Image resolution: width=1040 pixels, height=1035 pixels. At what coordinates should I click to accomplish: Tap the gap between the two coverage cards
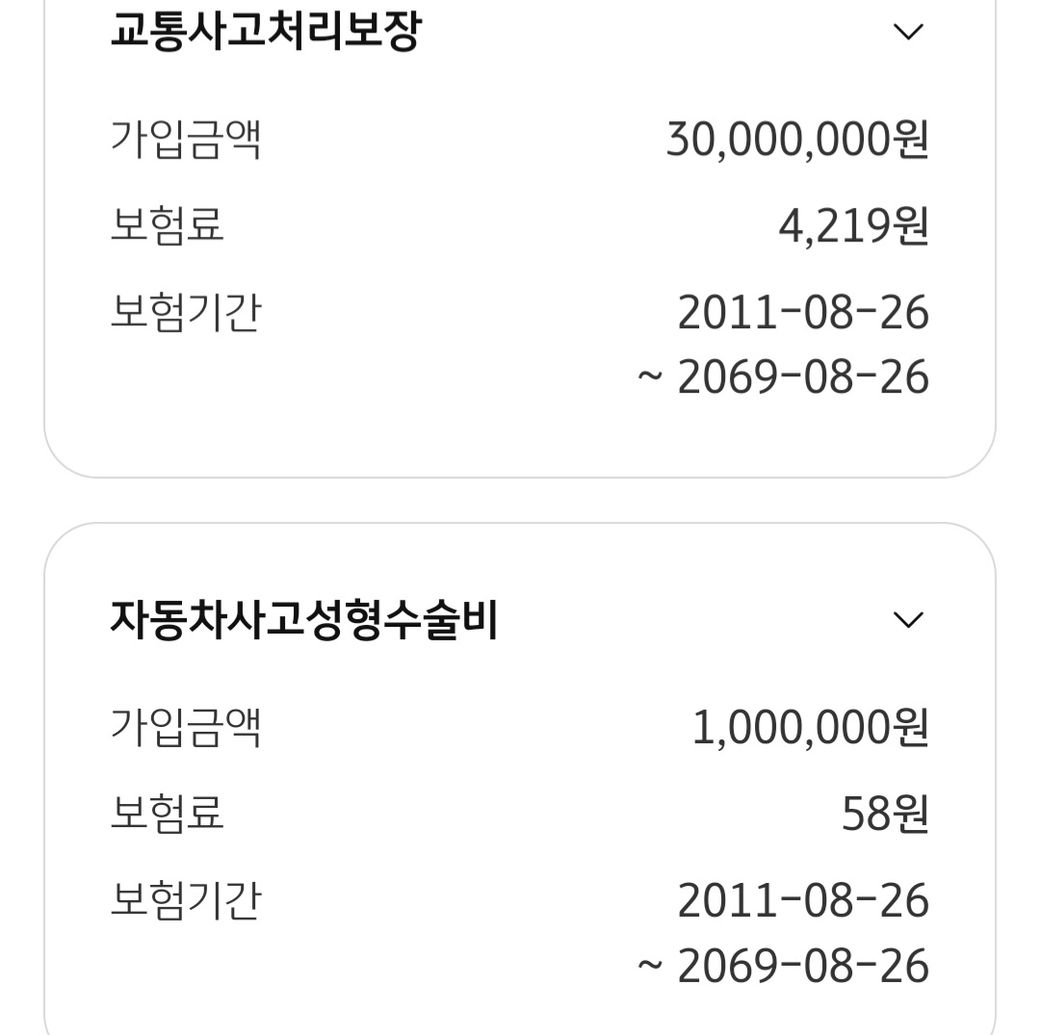pyautogui.click(x=520, y=500)
